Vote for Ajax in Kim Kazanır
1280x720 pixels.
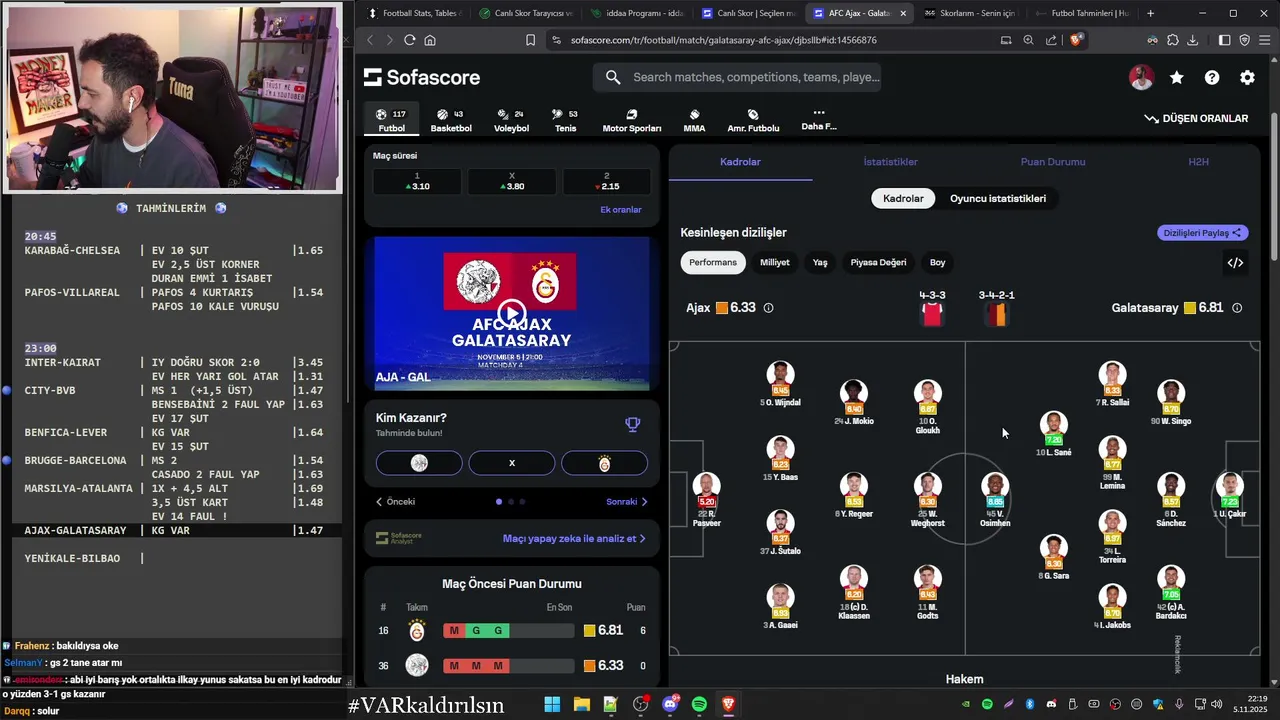coord(419,463)
